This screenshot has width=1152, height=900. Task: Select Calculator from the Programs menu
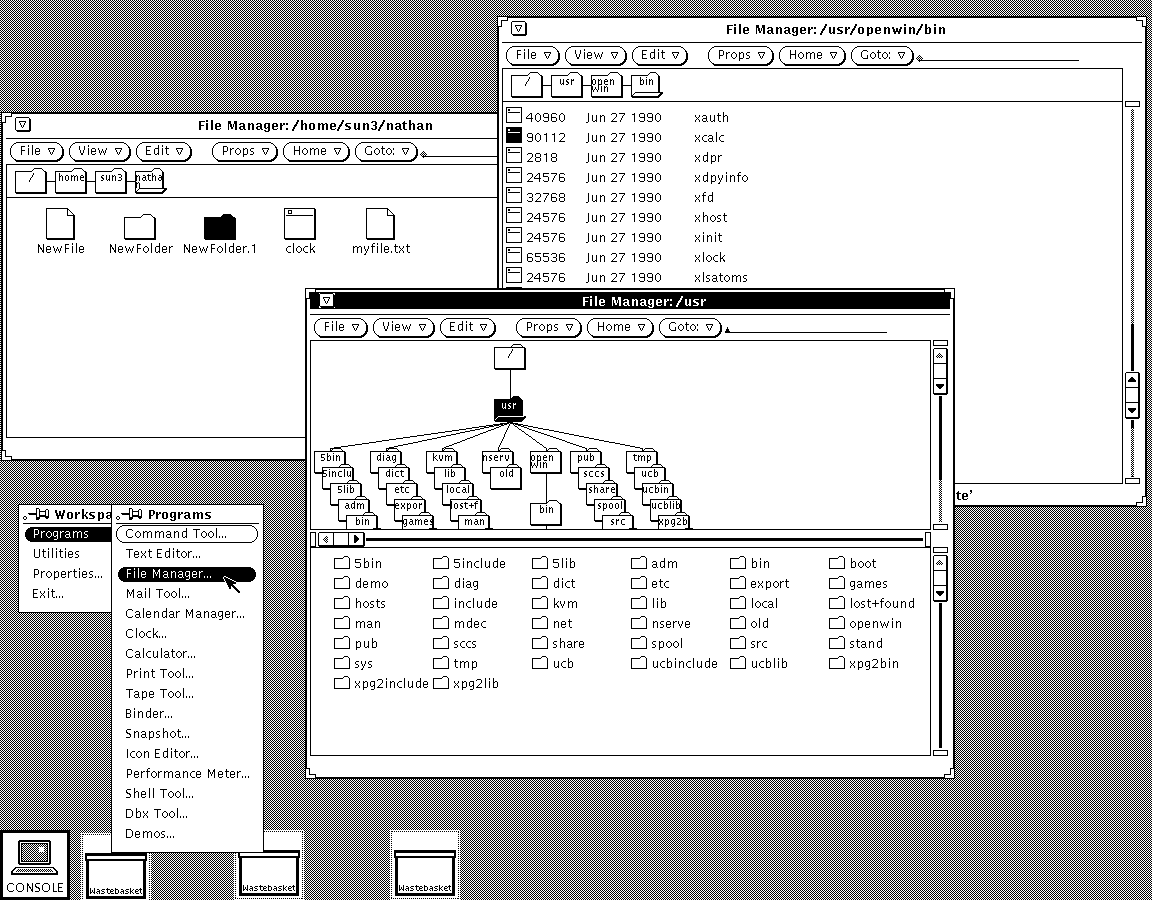(x=160, y=653)
